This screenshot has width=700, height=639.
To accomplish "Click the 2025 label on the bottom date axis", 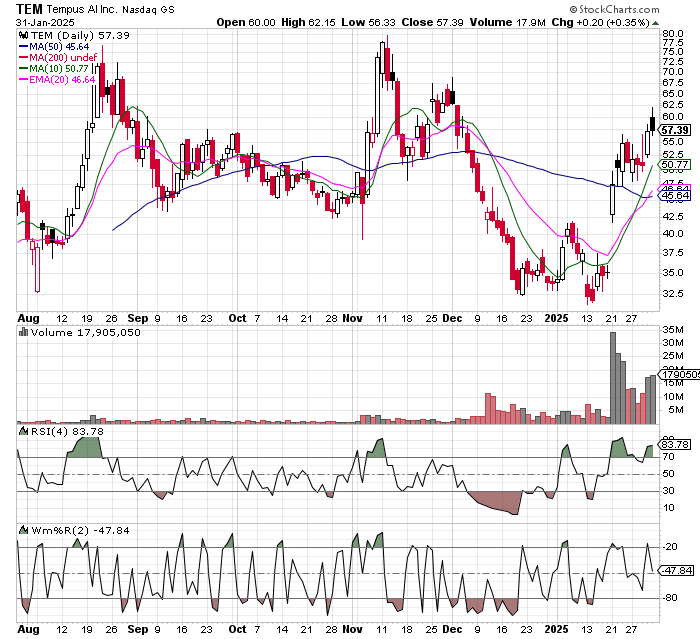I will [x=557, y=629].
